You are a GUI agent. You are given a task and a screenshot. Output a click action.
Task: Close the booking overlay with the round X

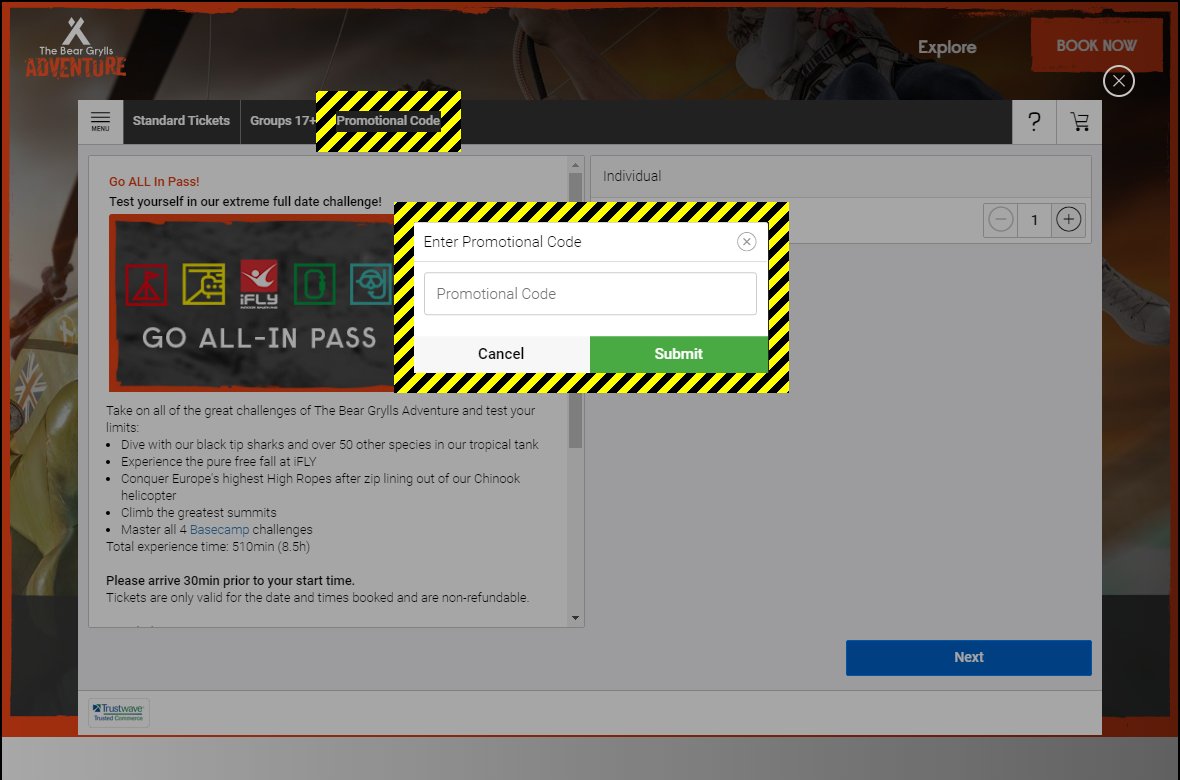tap(1118, 81)
